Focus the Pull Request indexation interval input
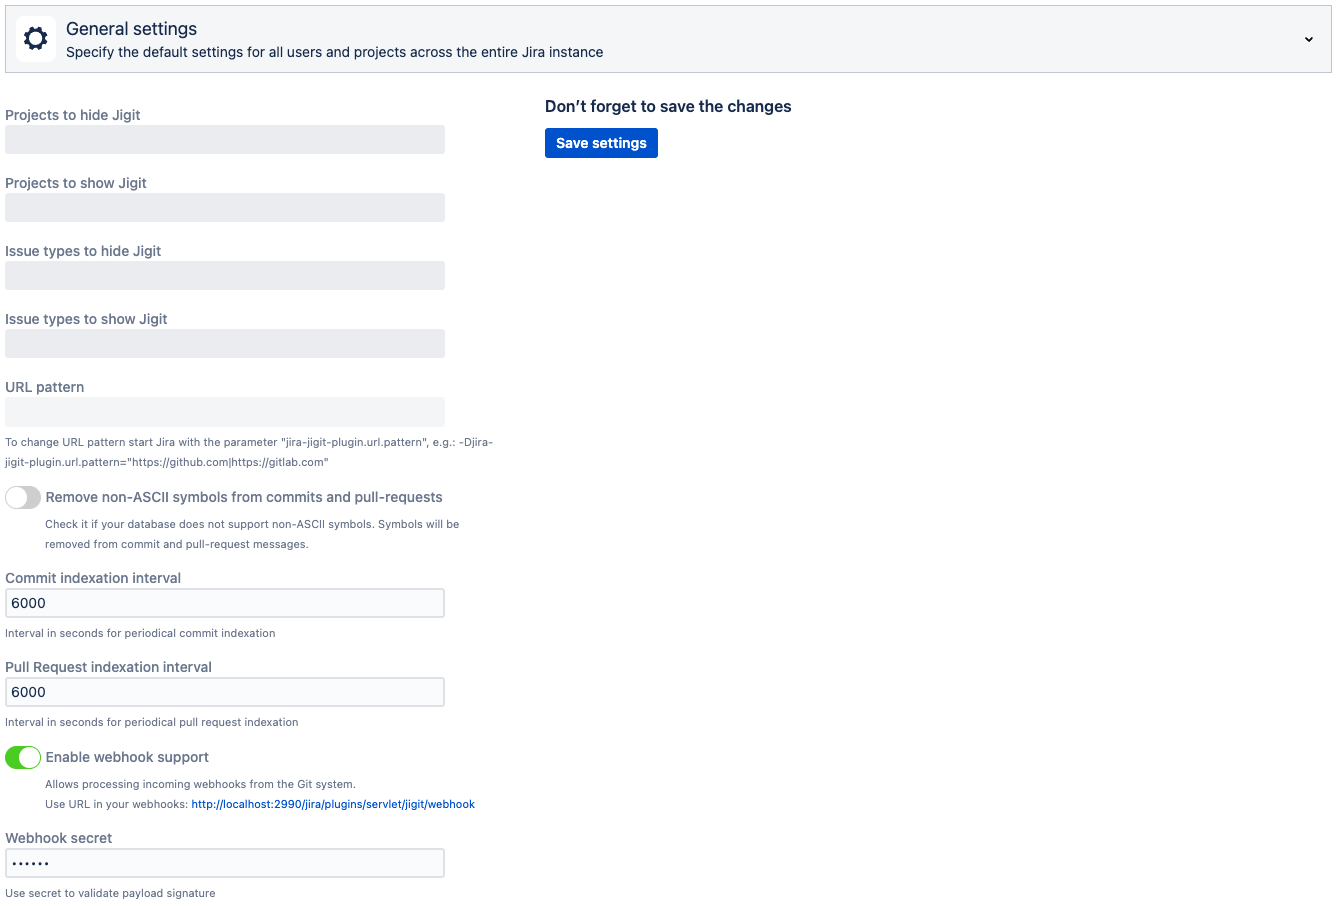This screenshot has height=906, width=1336. [x=225, y=692]
